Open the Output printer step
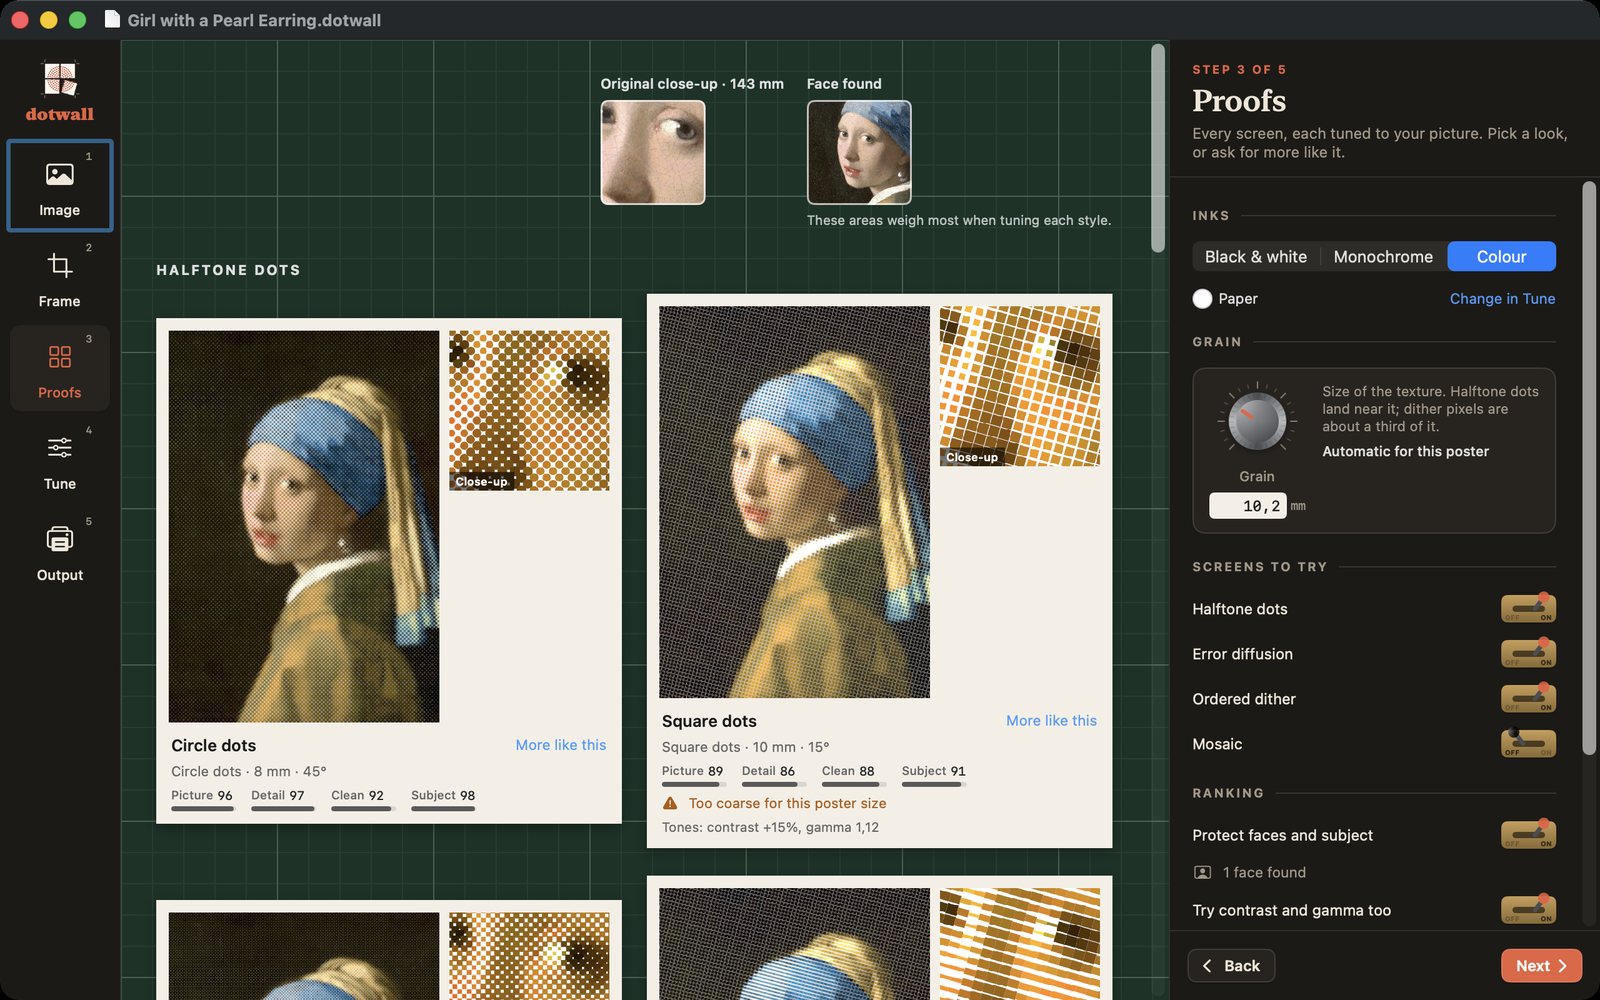 [60, 551]
